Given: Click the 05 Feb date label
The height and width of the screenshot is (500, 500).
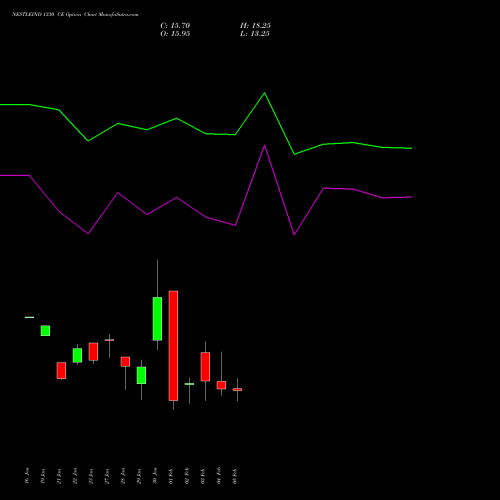Looking at the screenshot, I should pyautogui.click(x=235, y=476).
